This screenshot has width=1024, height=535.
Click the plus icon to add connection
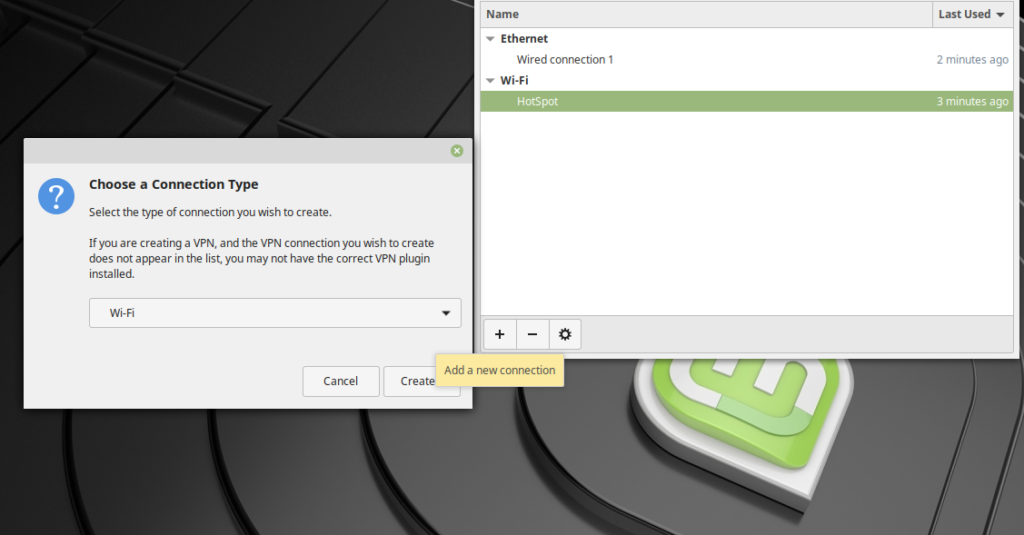point(500,334)
